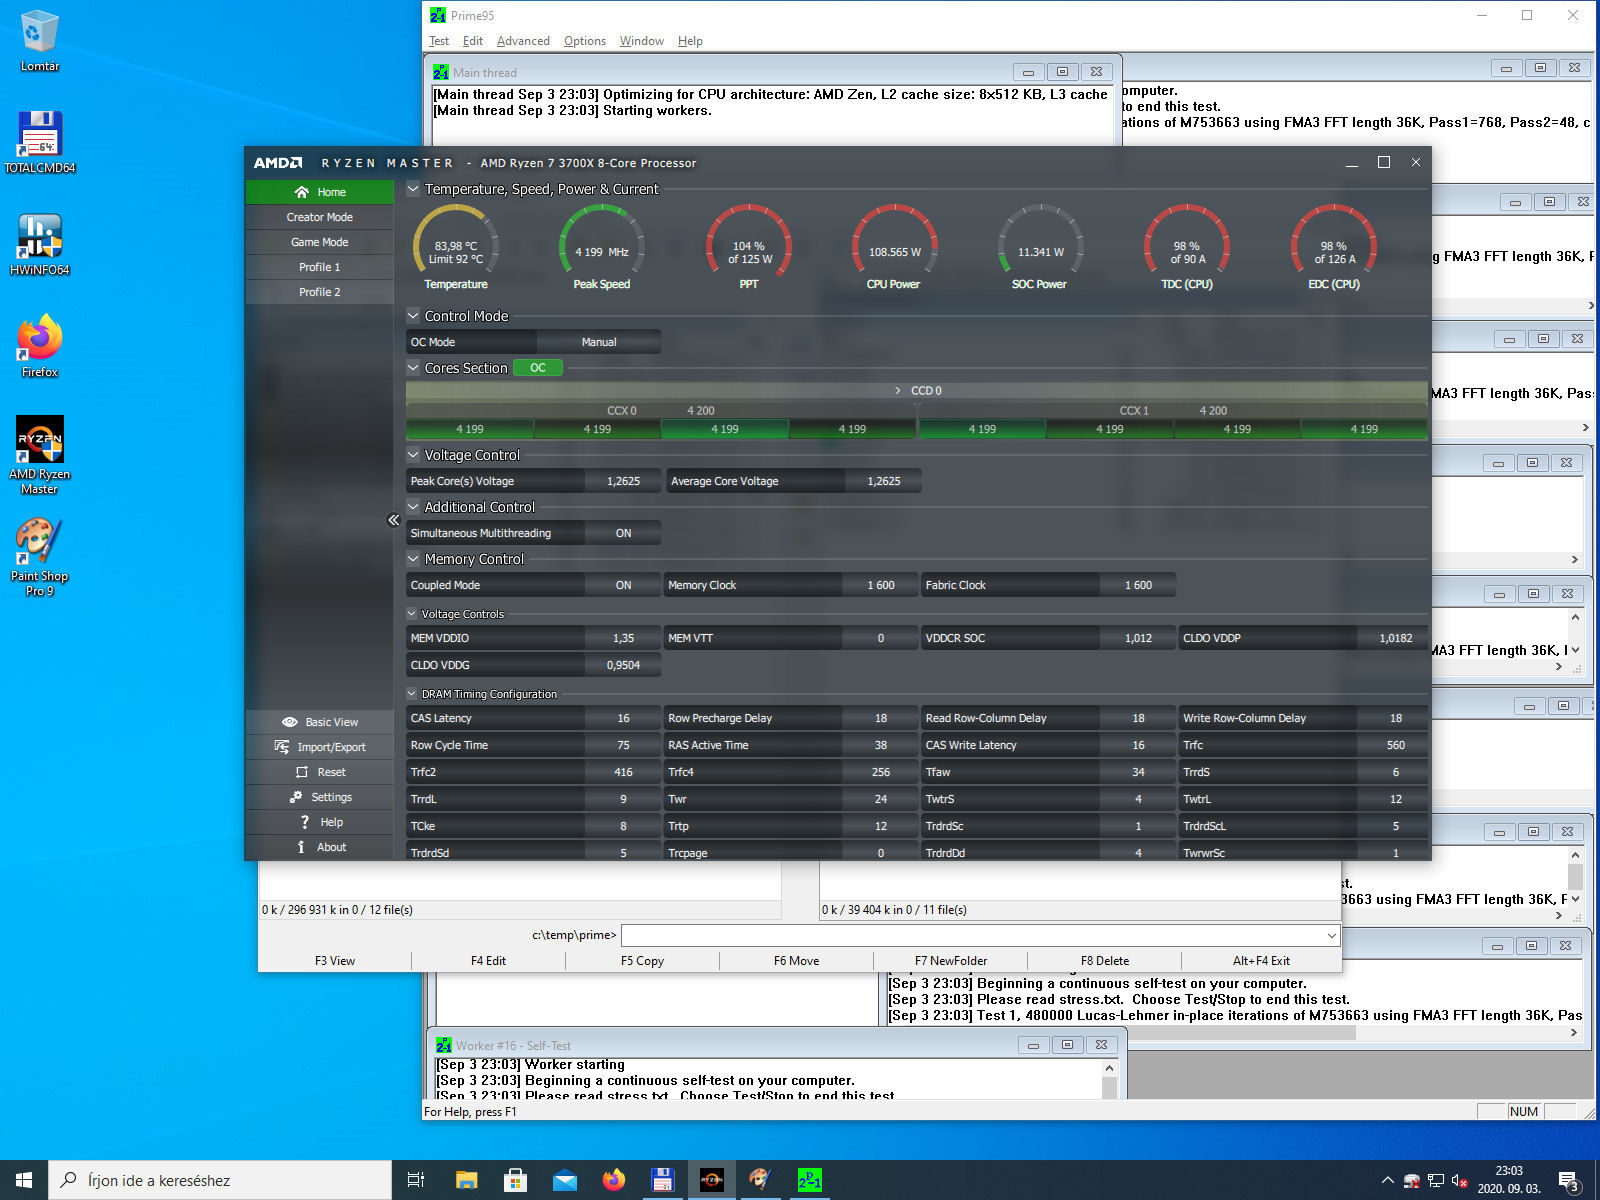Open Ryzen Master Help
Viewport: 1600px width, 1200px height.
[x=320, y=822]
